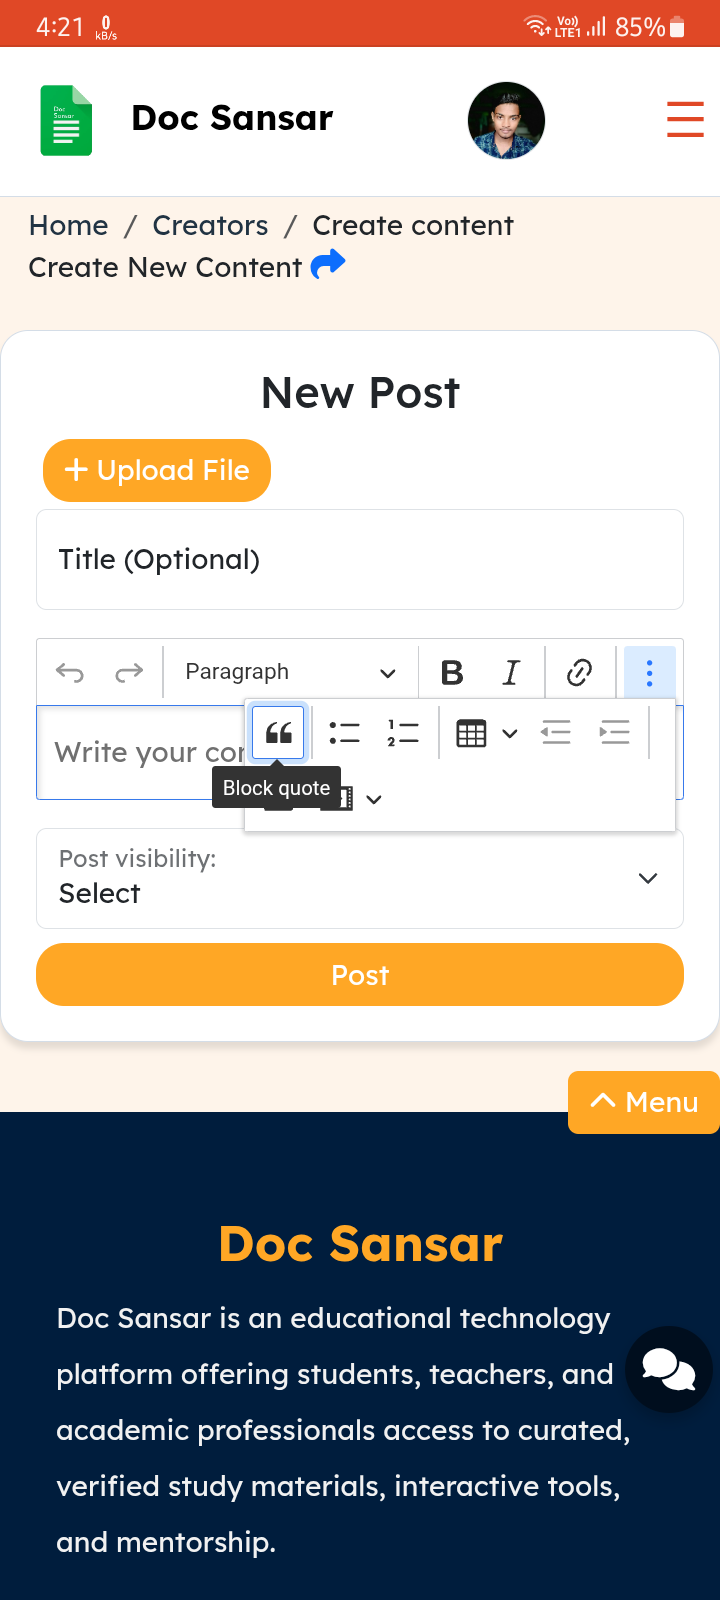Insert a bulleted list
Screen dimensions: 720x1600
344,733
